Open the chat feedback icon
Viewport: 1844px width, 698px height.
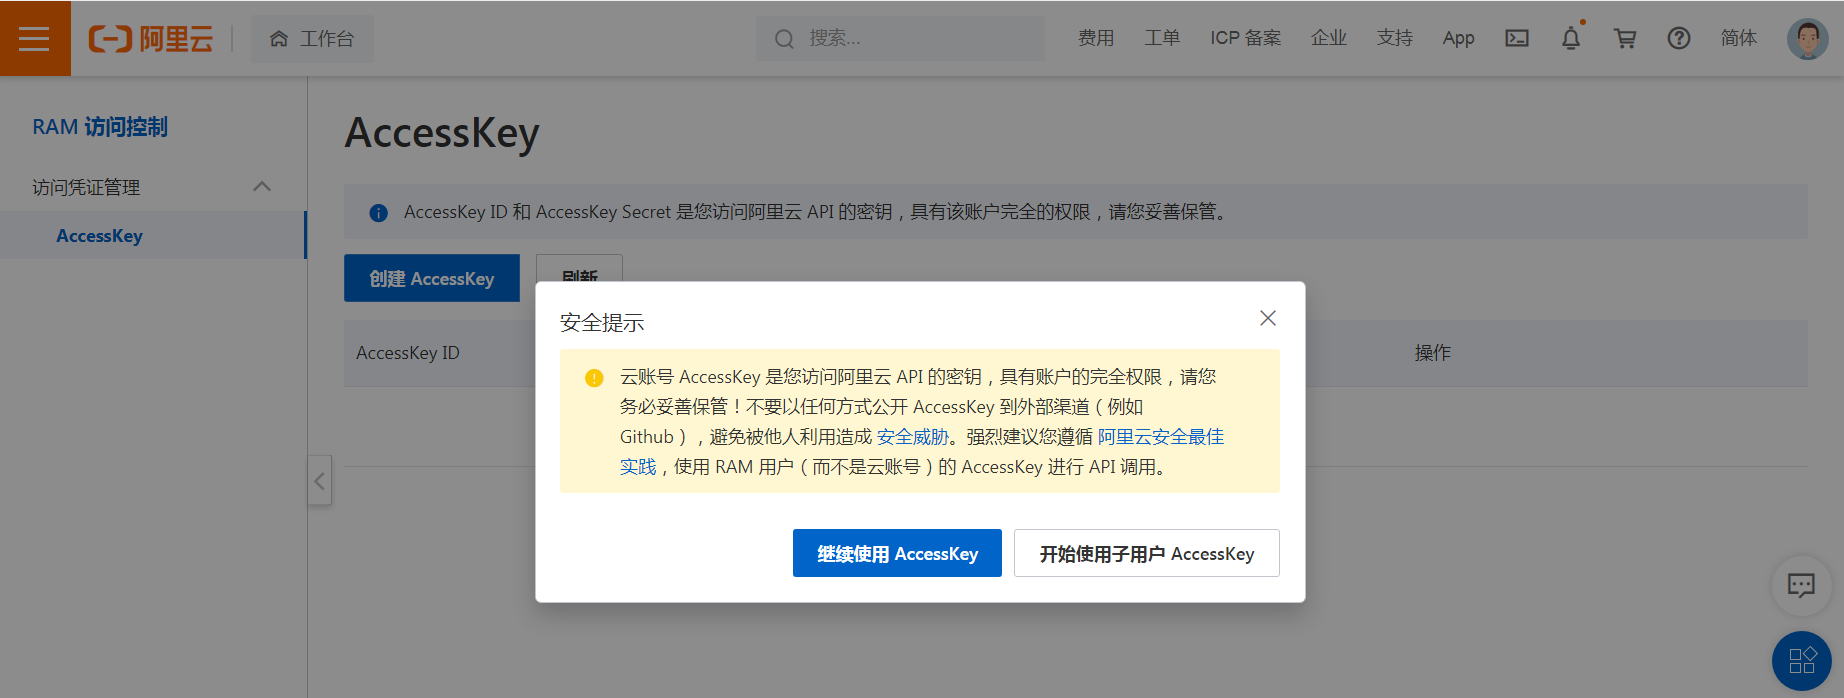[1801, 585]
